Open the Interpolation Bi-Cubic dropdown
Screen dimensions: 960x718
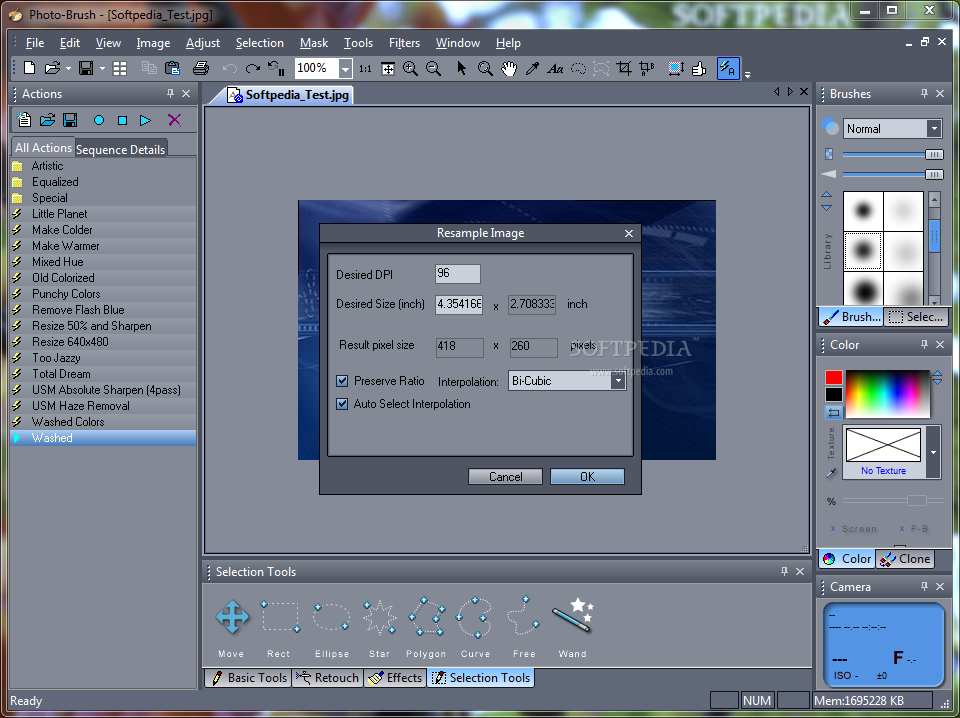click(618, 381)
